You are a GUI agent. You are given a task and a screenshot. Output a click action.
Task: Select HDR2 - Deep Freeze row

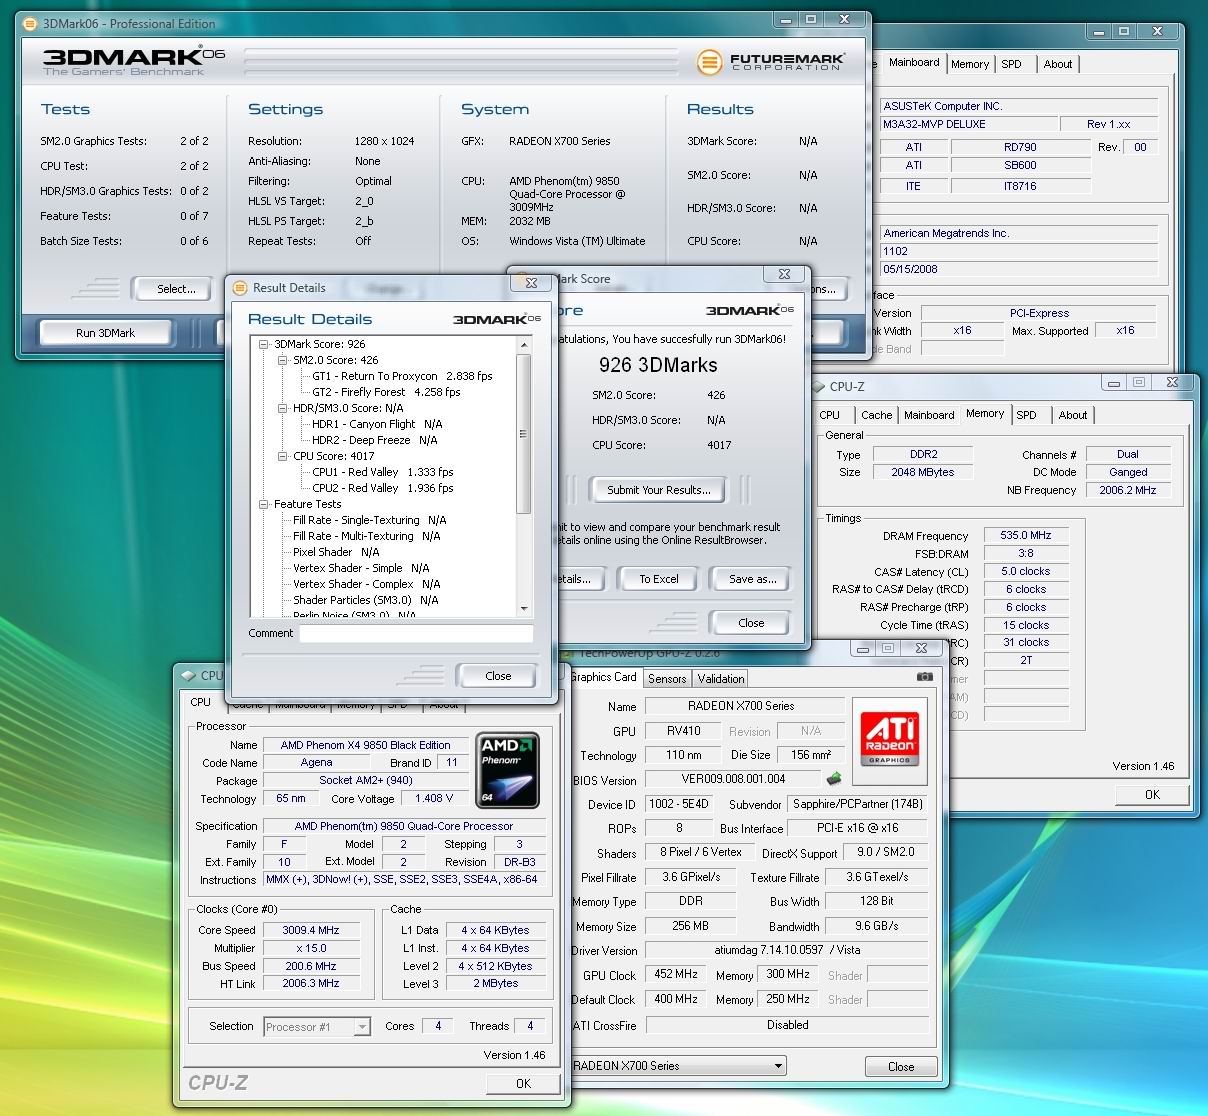click(374, 440)
